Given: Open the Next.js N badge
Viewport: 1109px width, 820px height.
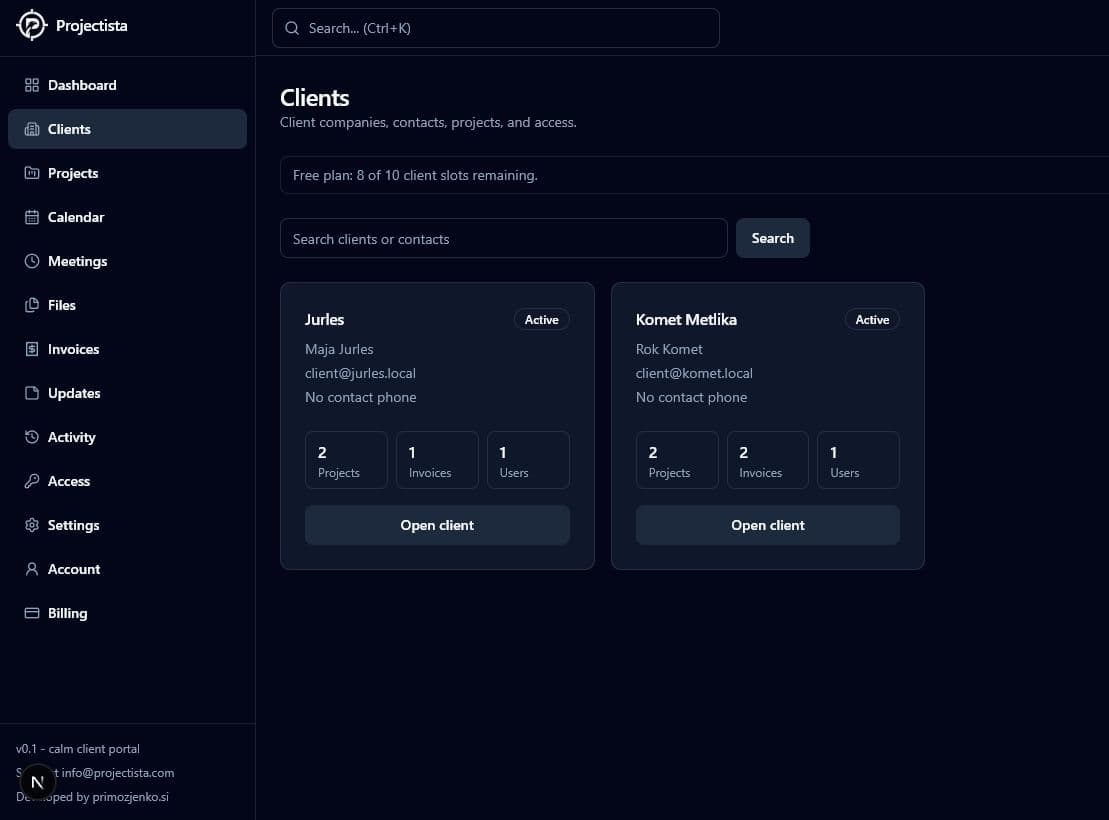Looking at the screenshot, I should pyautogui.click(x=37, y=782).
